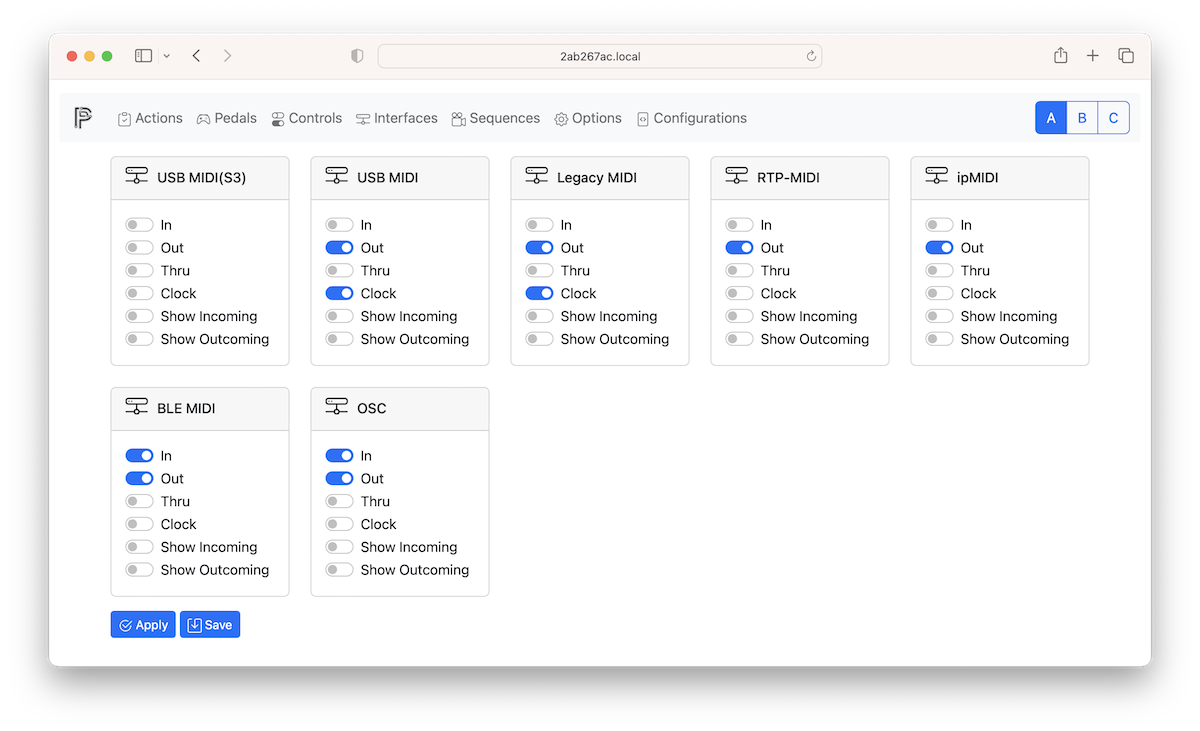1200x731 pixels.
Task: Go forward in Safari history
Action: (x=227, y=56)
